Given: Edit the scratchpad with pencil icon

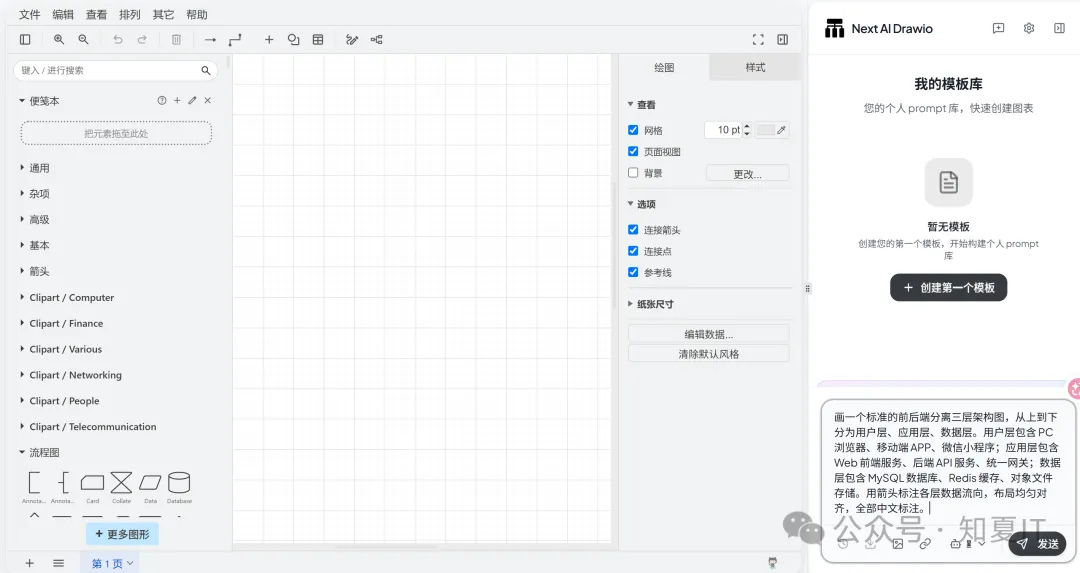Looking at the screenshot, I should click(192, 101).
